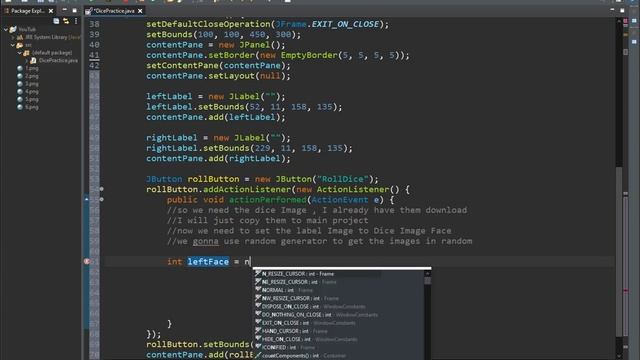Viewport: 640px width, 360px height.
Task: Click the default package icon
Action: point(27,53)
